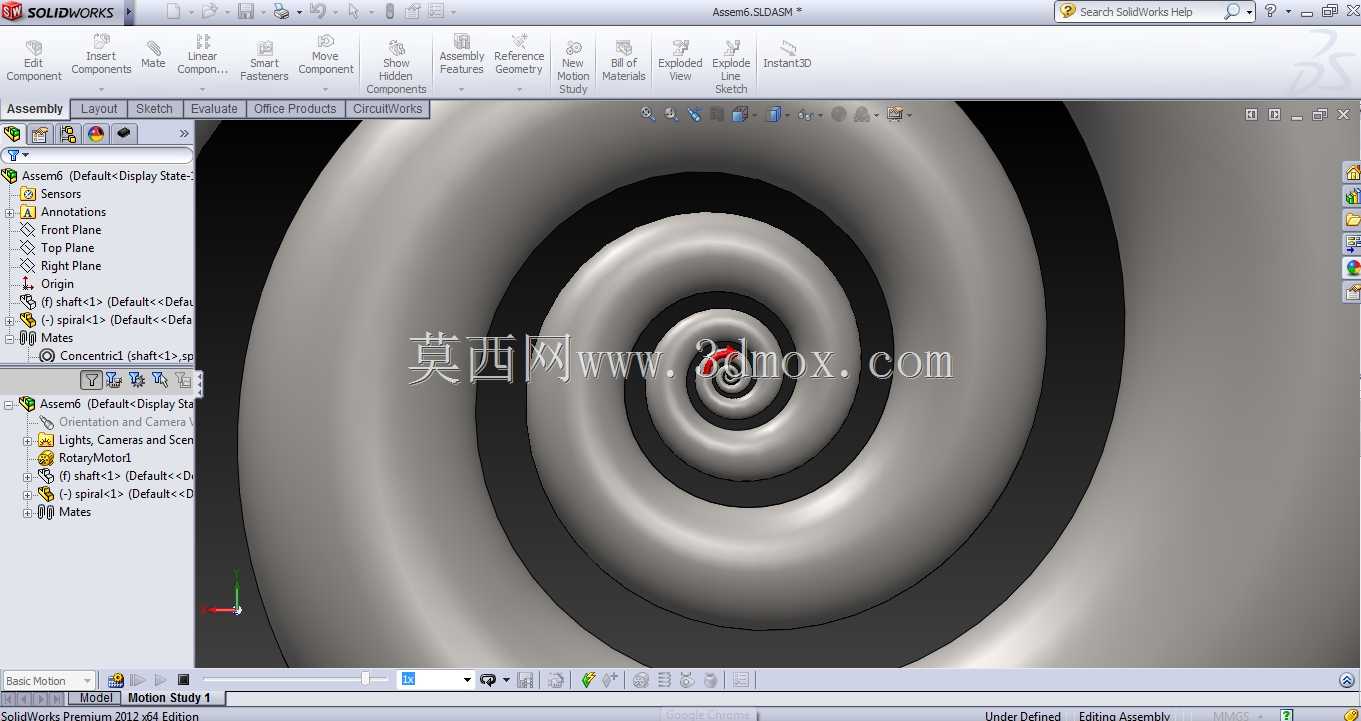Switch to the PropertyManager tab
1361x721 pixels.
click(x=40, y=133)
